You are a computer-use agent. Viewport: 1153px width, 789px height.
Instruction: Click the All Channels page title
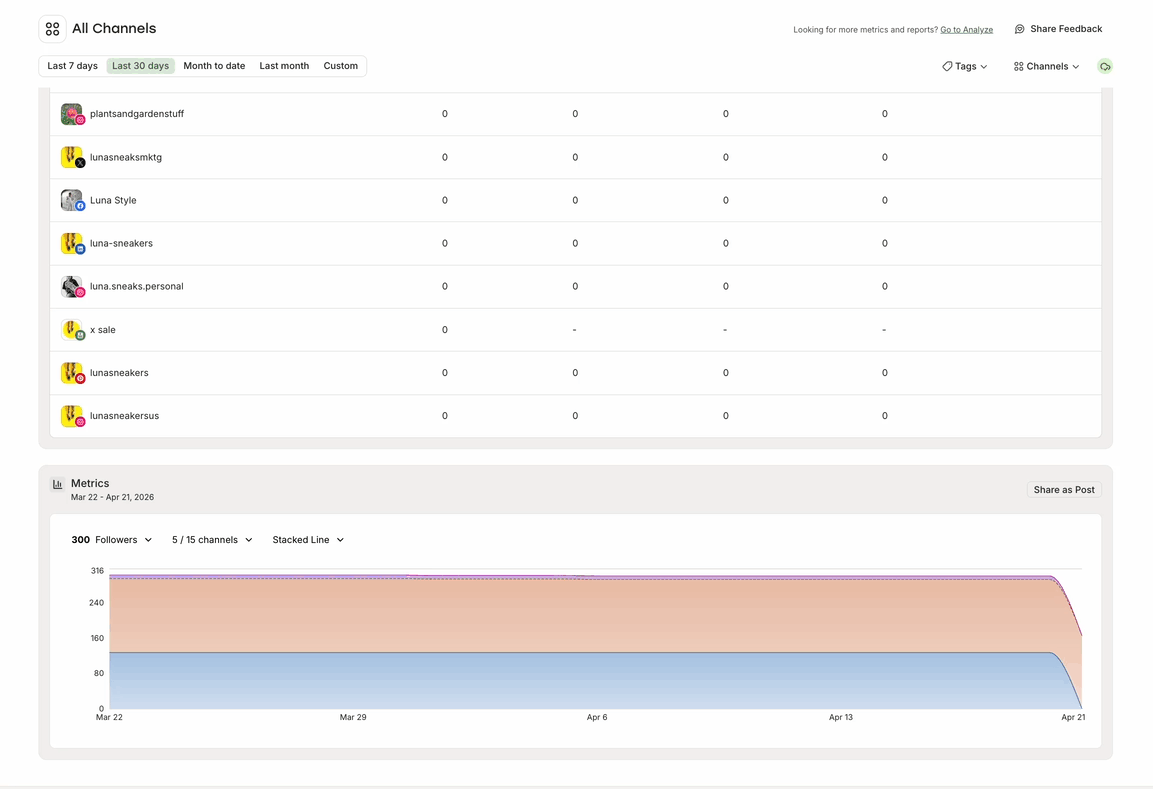[114, 29]
